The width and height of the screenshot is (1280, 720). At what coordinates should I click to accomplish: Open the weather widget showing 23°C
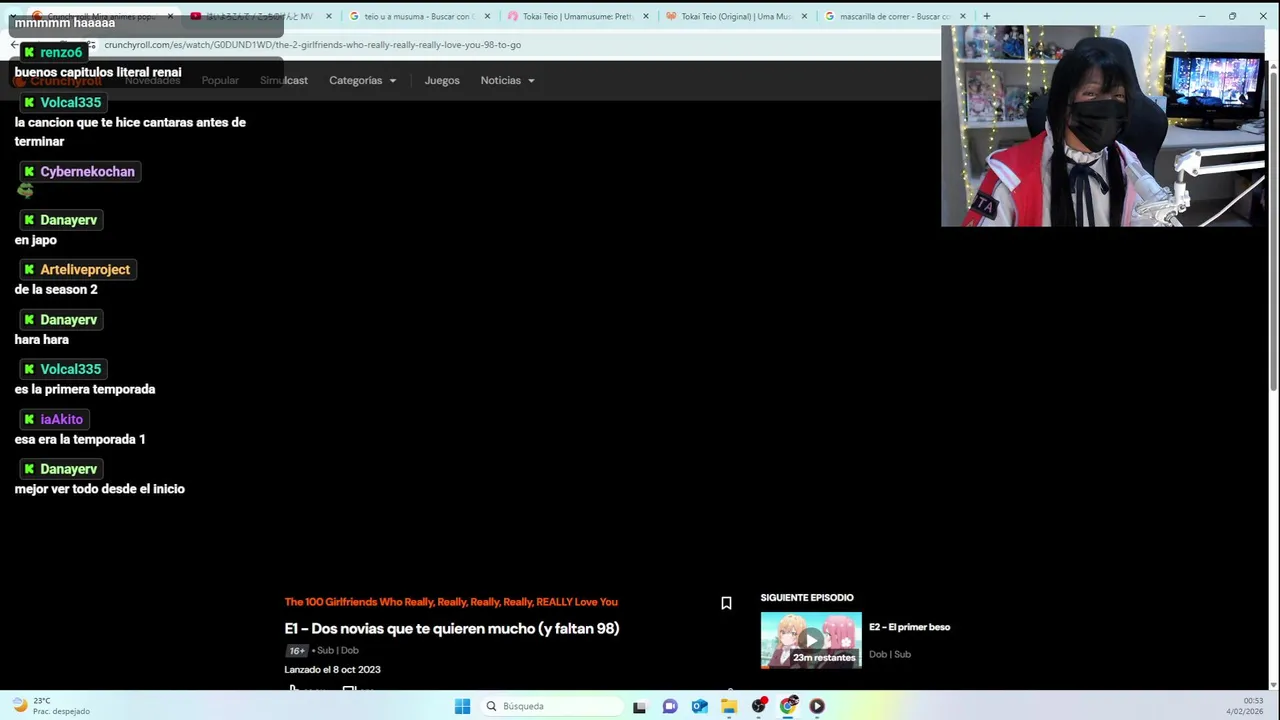click(x=50, y=706)
